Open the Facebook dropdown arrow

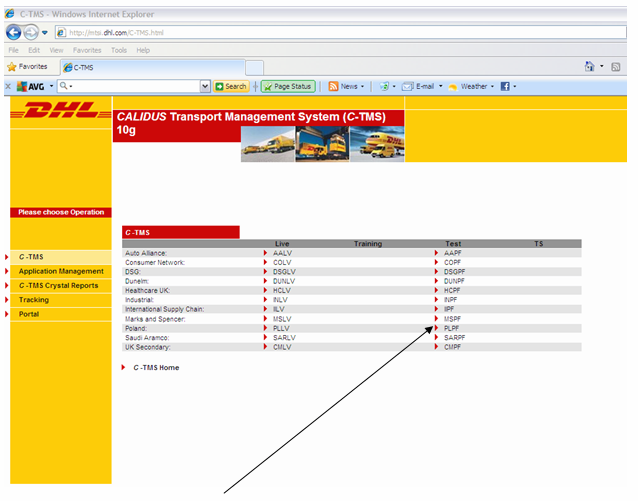(x=515, y=86)
